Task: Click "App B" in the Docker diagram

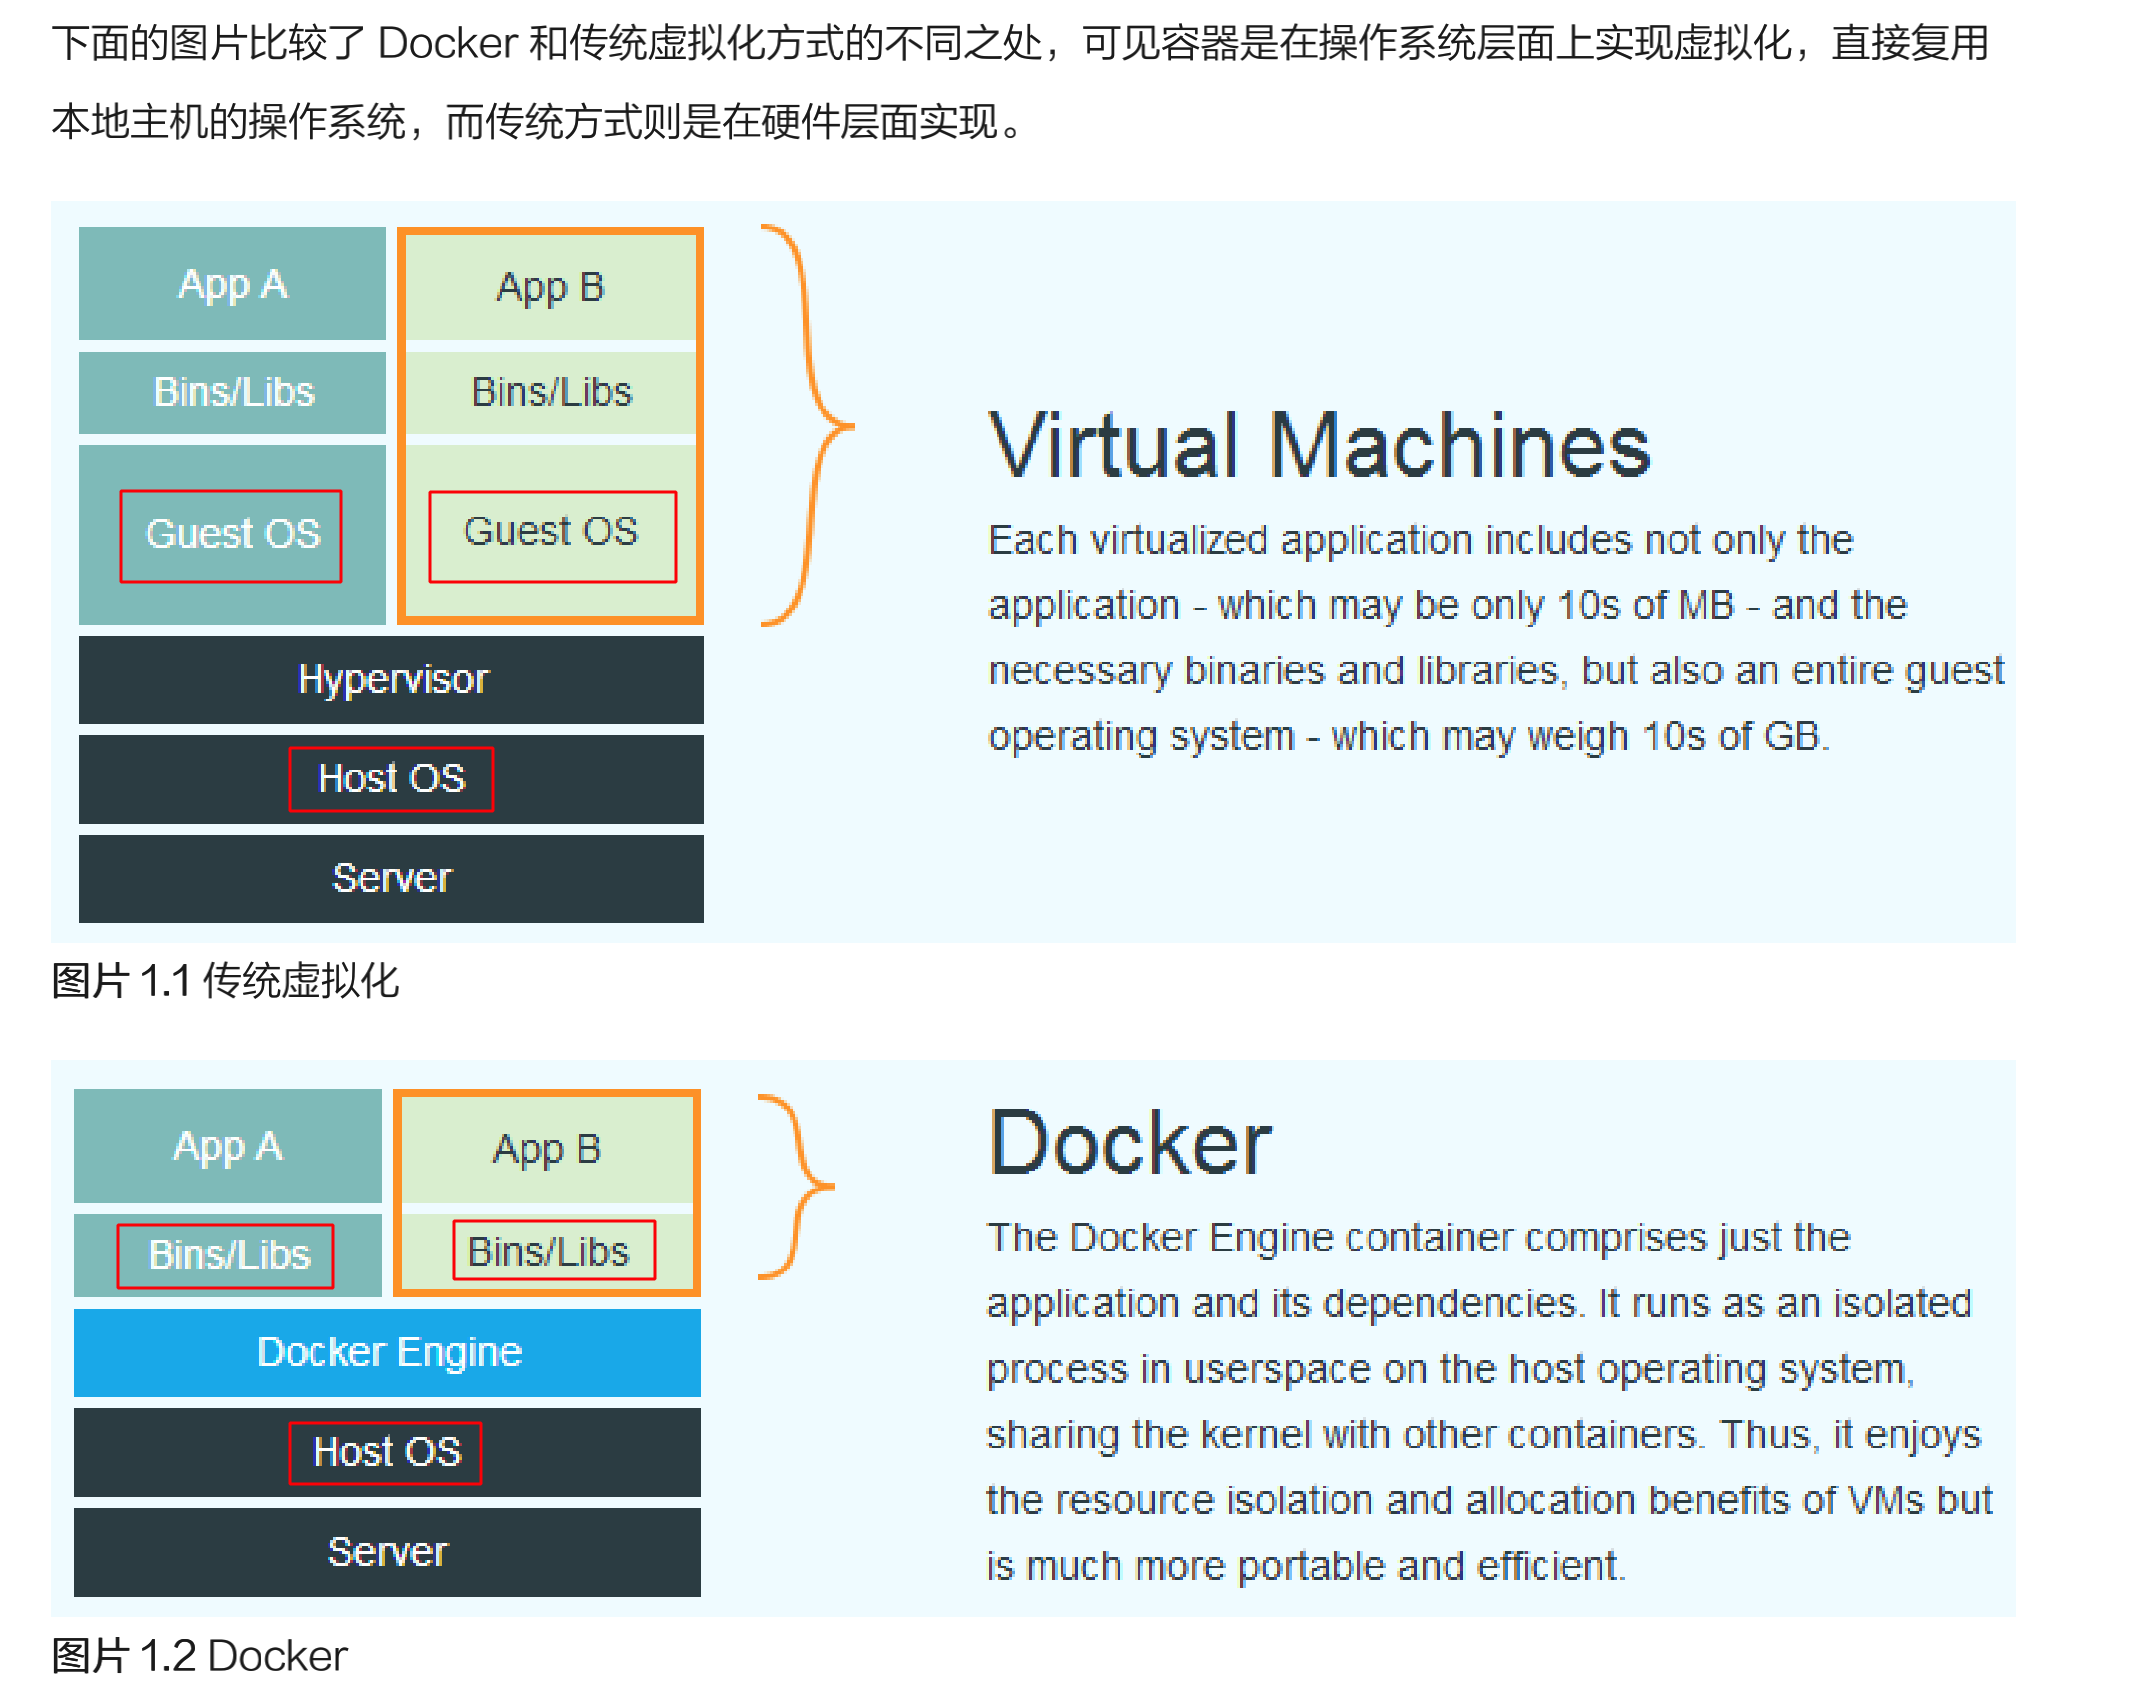Action: [x=546, y=1149]
